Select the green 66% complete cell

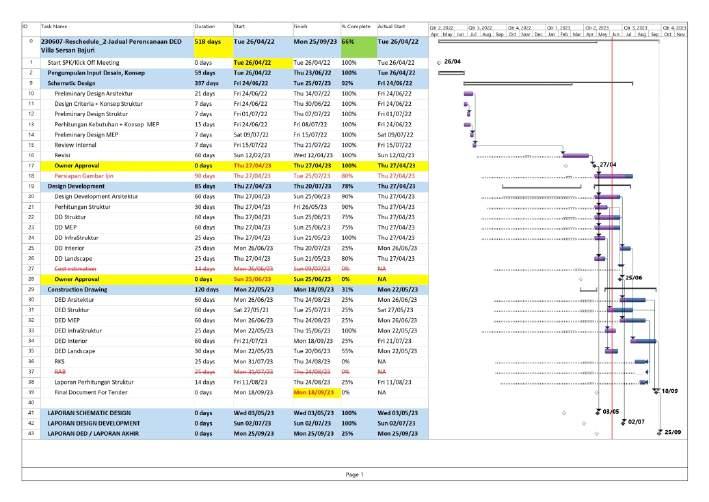tap(359, 47)
